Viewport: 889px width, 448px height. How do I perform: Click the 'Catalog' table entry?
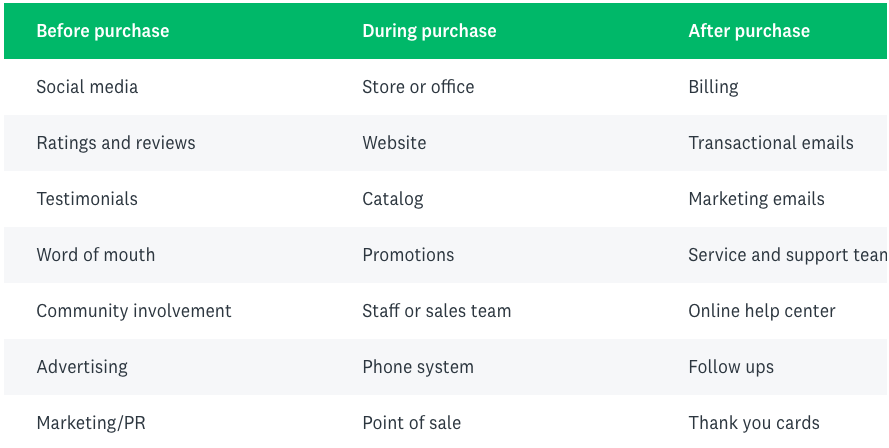click(x=393, y=199)
